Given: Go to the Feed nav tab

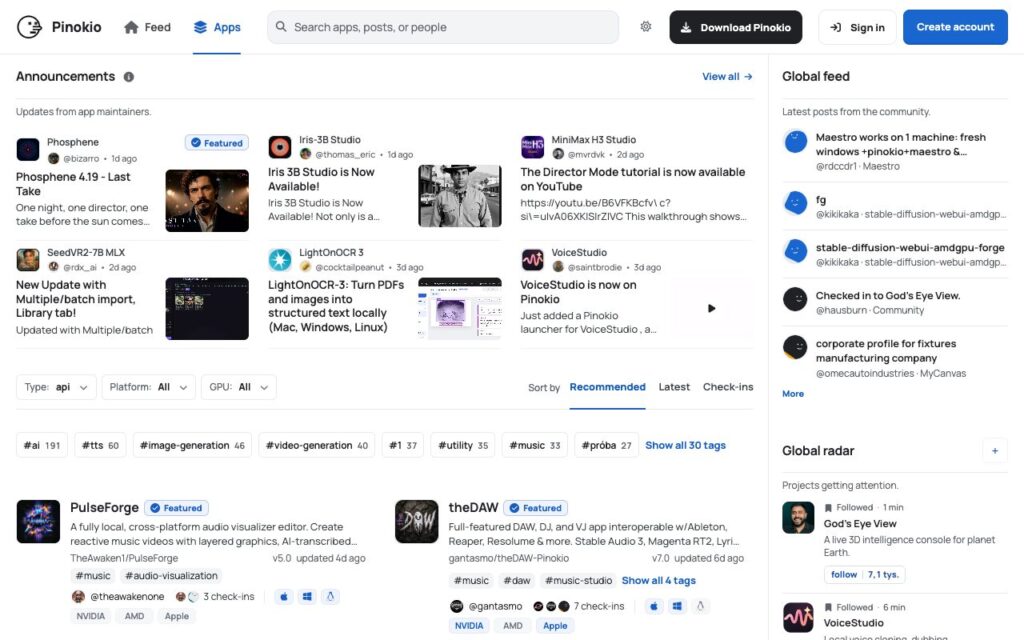Looking at the screenshot, I should pos(148,27).
